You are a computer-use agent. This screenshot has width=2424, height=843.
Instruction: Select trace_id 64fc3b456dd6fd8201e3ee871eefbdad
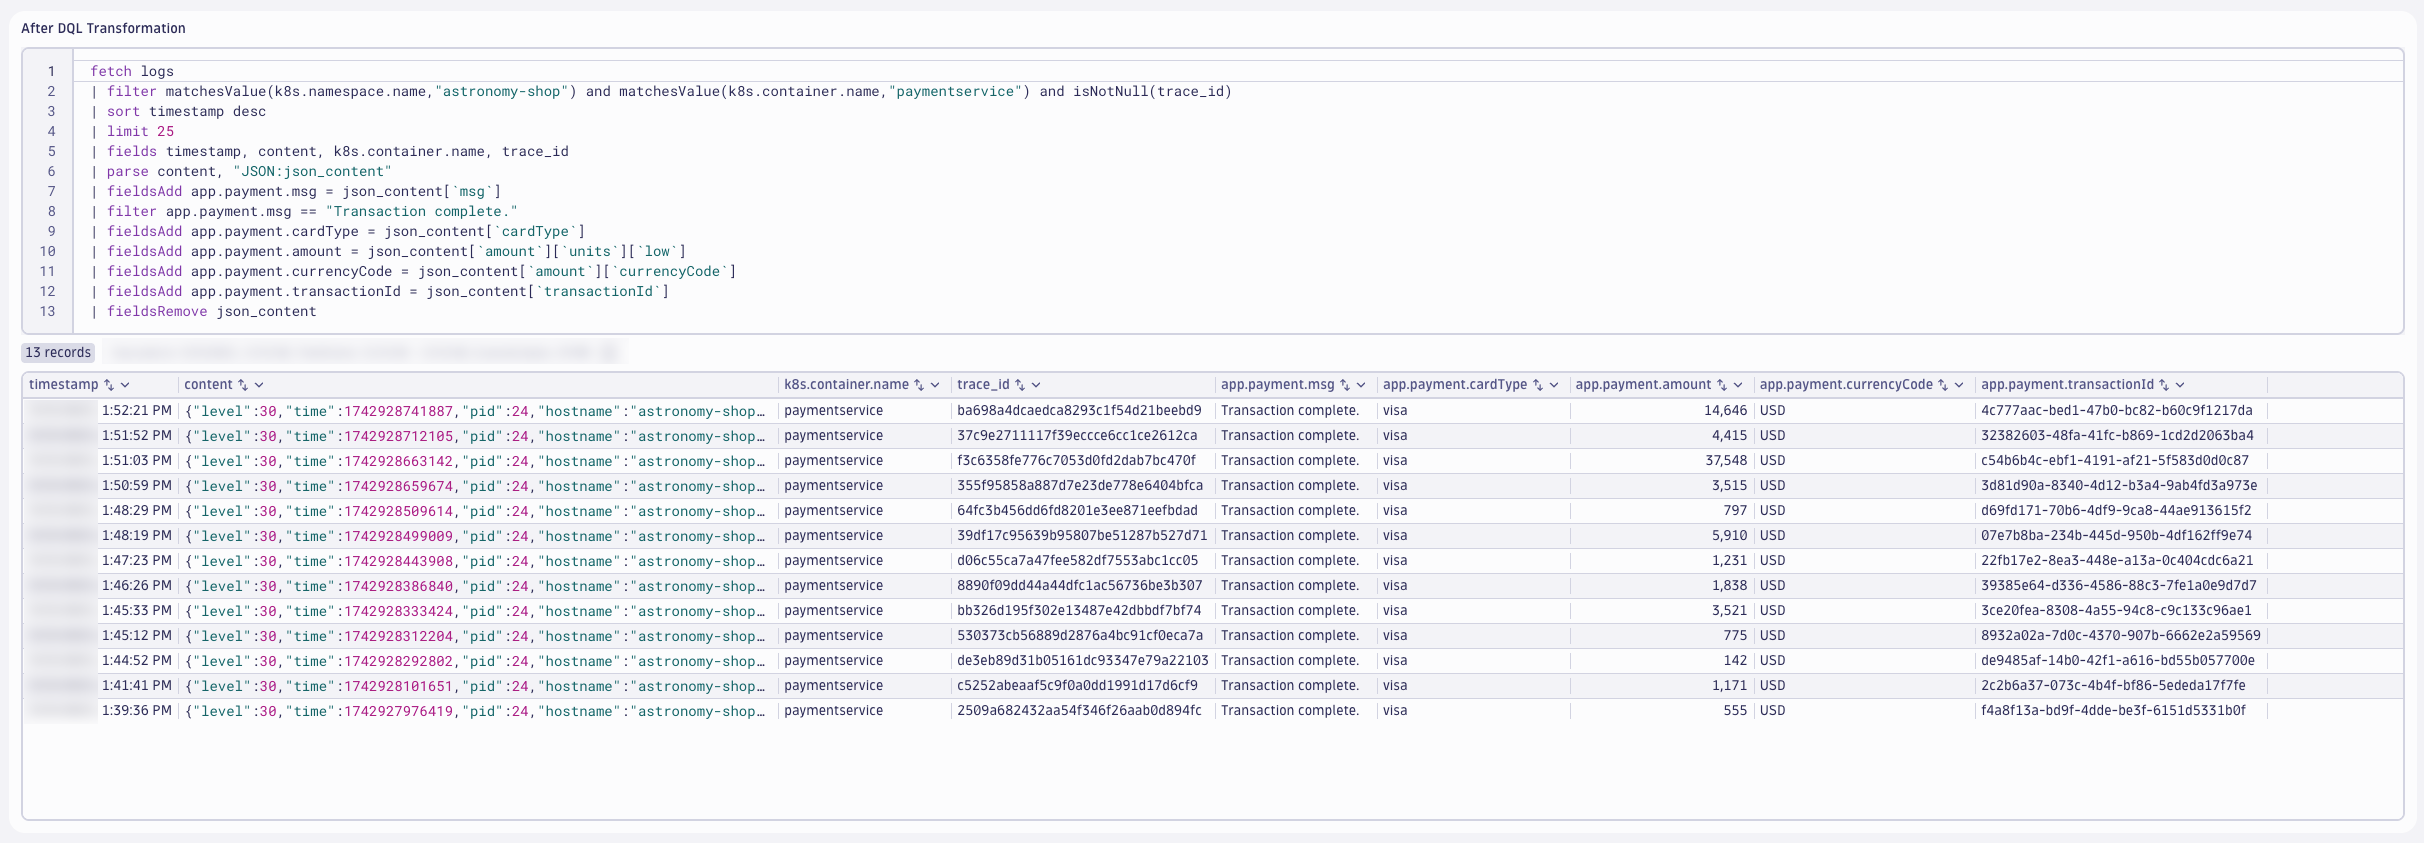tap(1077, 511)
